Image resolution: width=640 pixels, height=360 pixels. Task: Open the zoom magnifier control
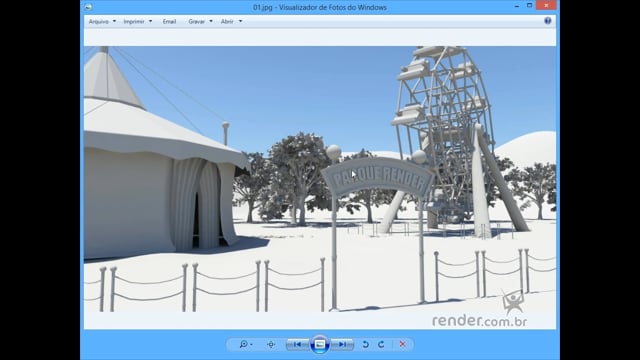click(x=246, y=344)
